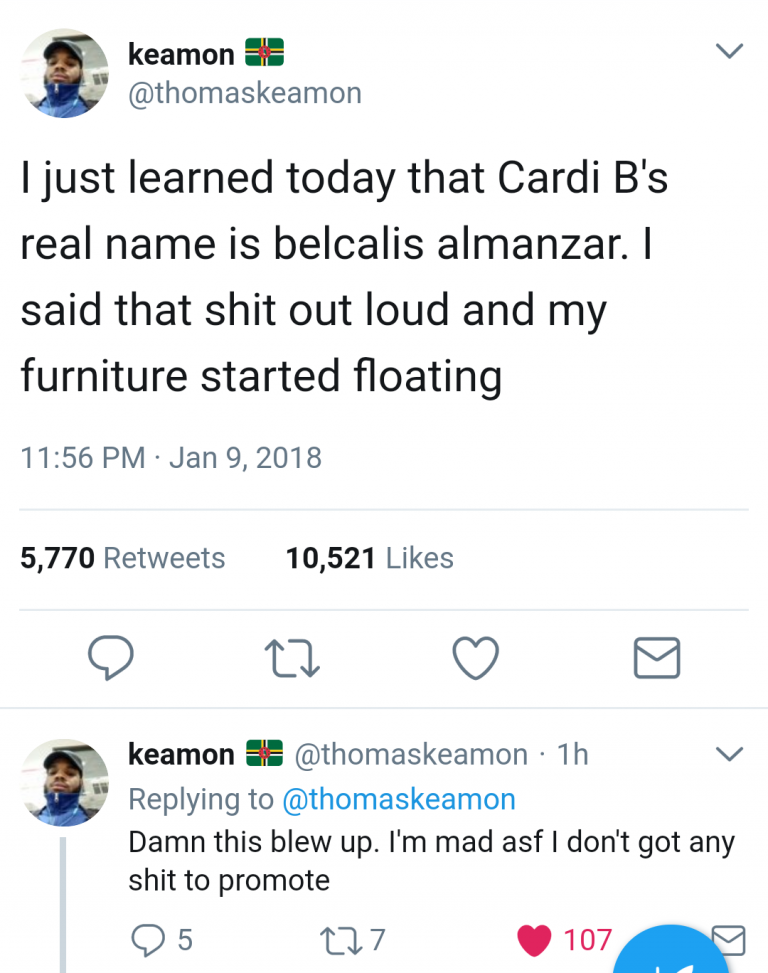Share main tweet via envelope message icon
The image size is (768, 973).
tap(657, 658)
